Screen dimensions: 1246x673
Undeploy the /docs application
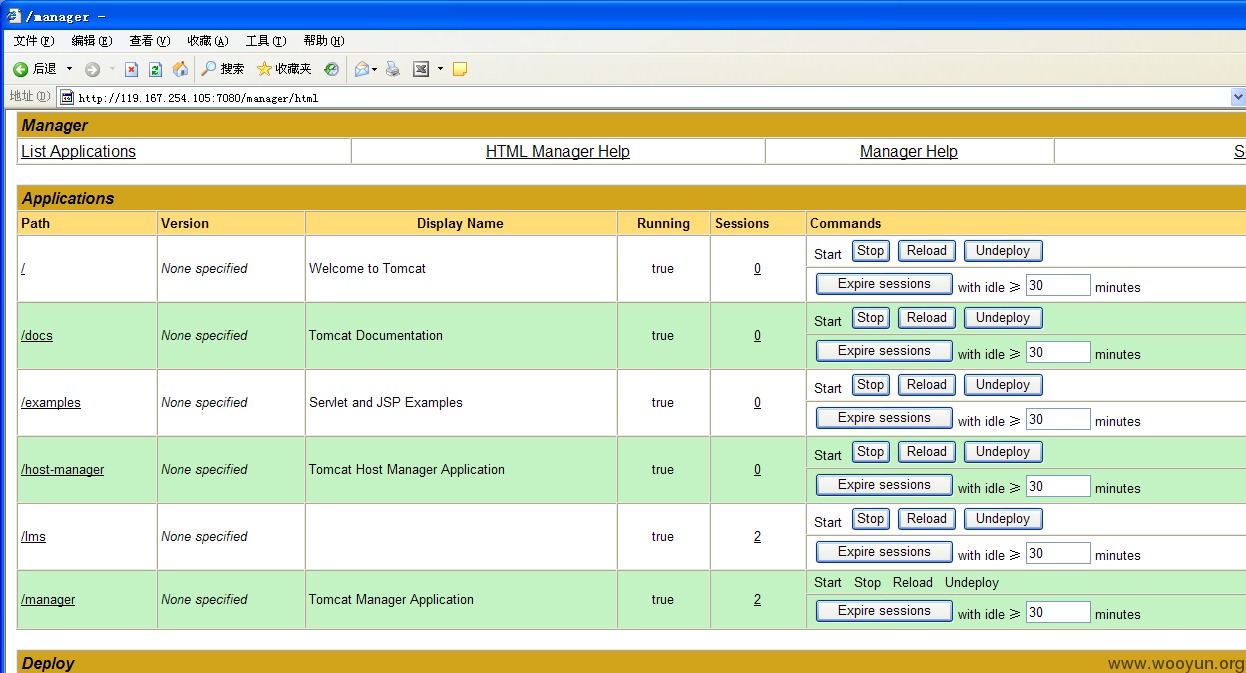click(1003, 318)
